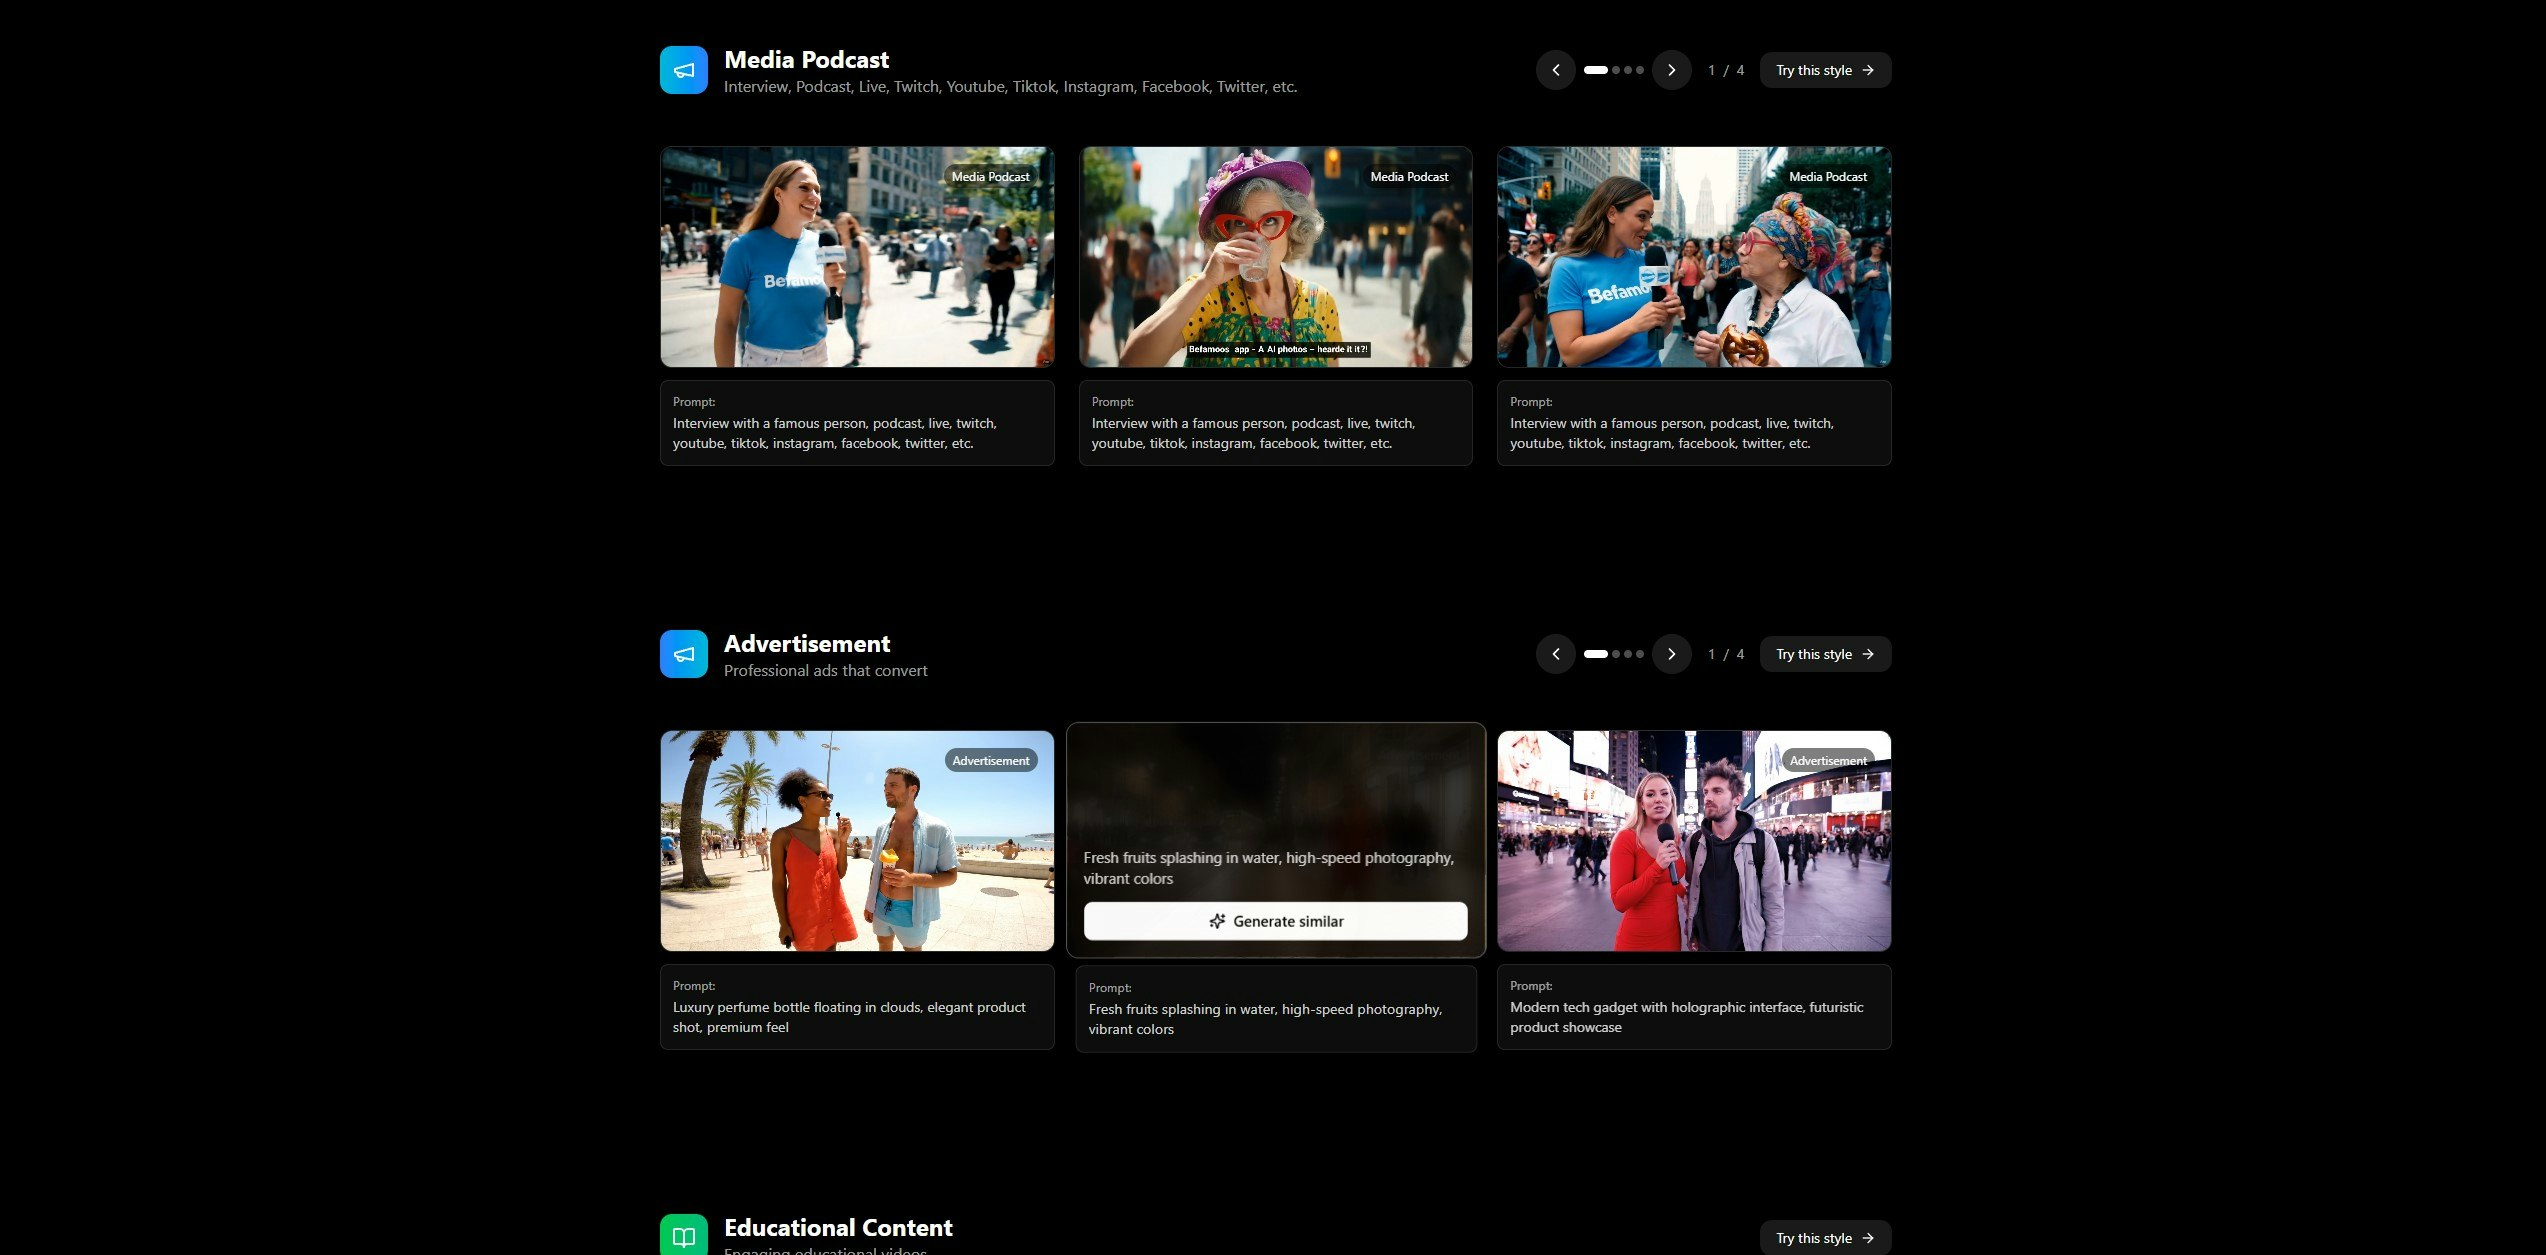Open the woman in blue Befamo shirt thumbnail
Viewport: 2546px width, 1255px height.
point(857,257)
